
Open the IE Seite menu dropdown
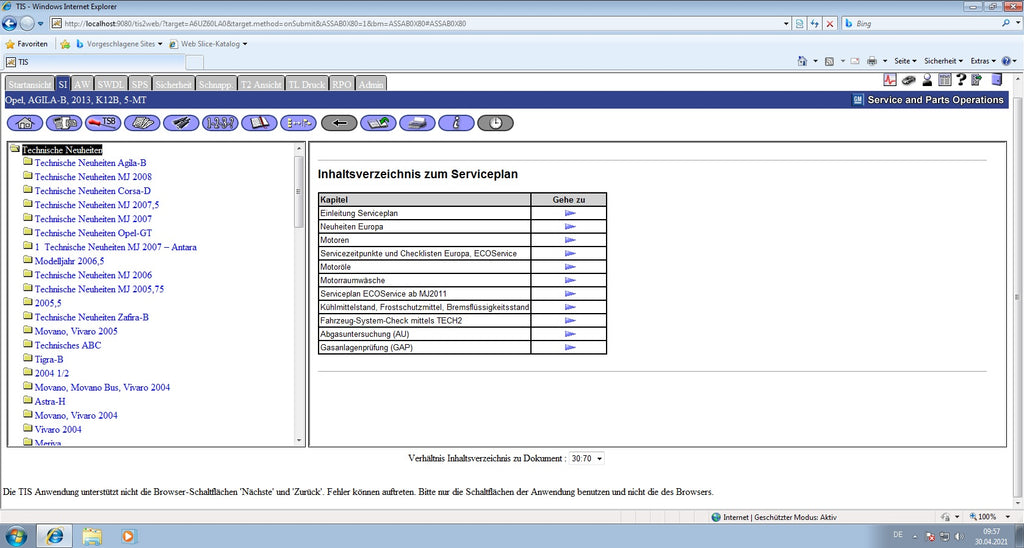(905, 61)
